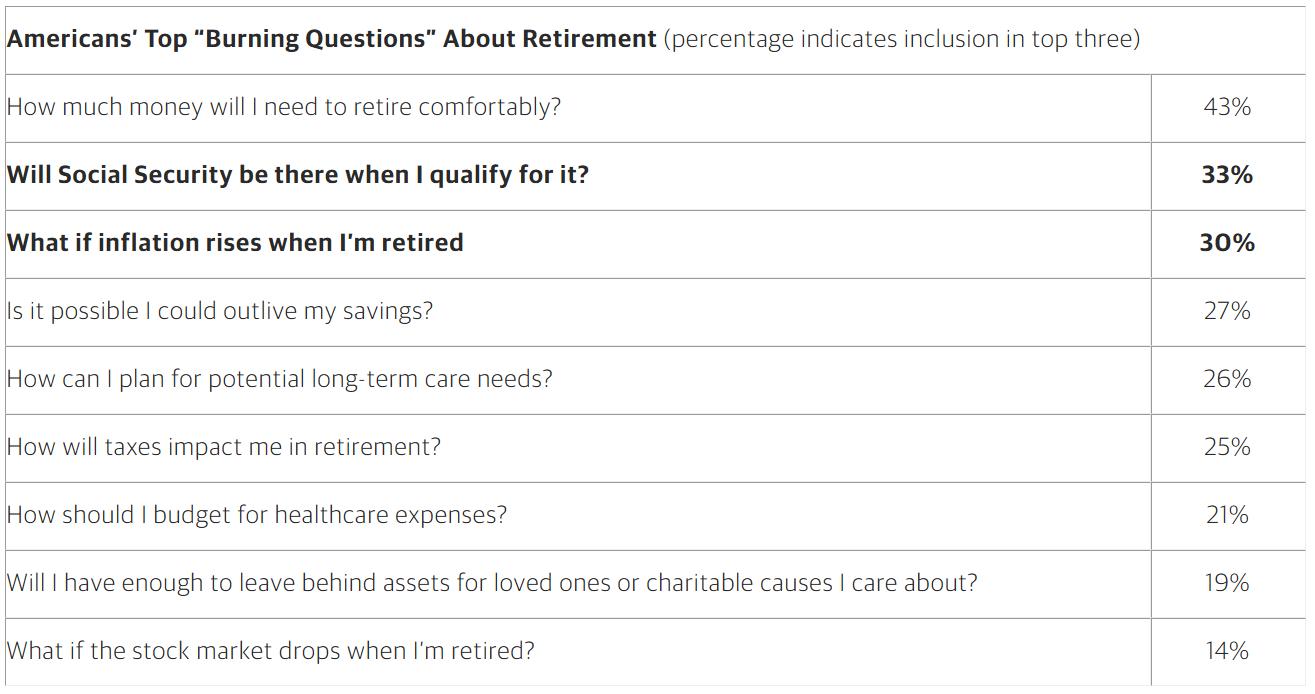Click the 19% value cell

[1227, 583]
